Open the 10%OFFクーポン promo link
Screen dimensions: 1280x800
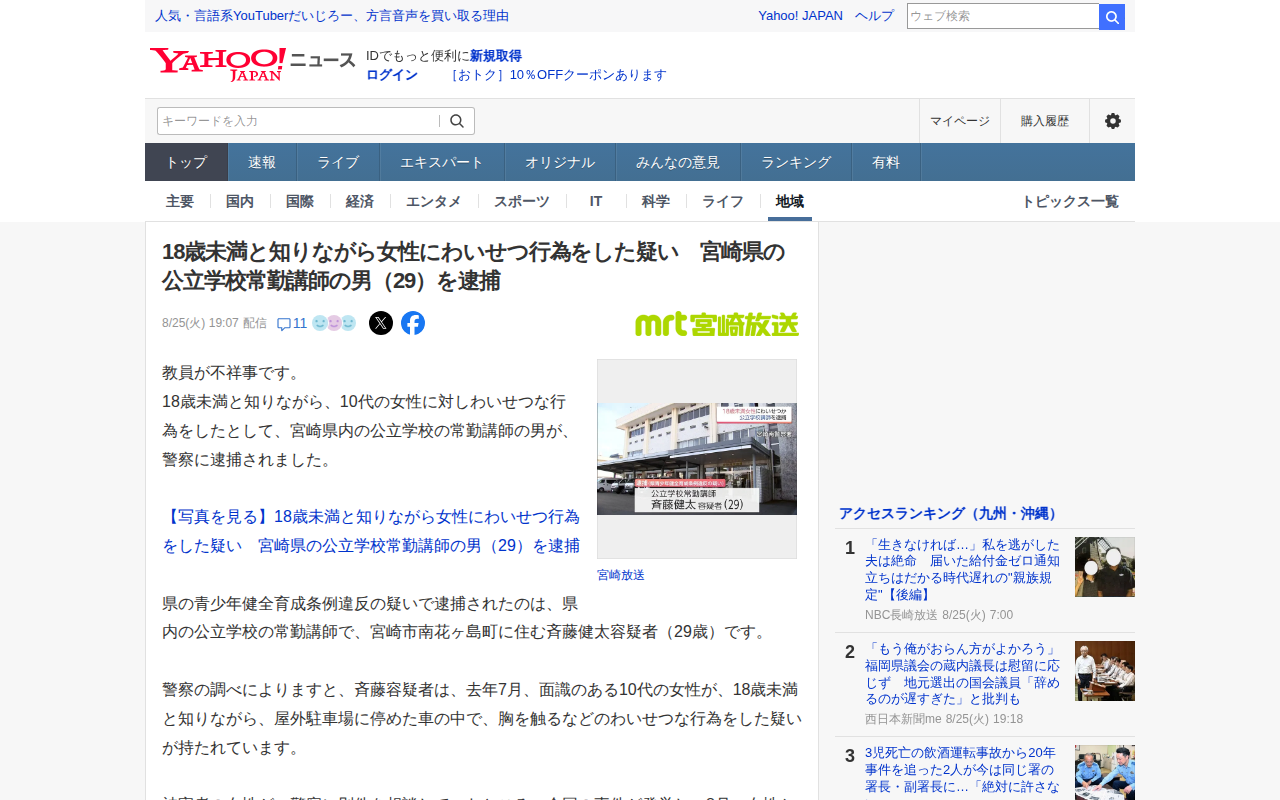click(x=557, y=75)
